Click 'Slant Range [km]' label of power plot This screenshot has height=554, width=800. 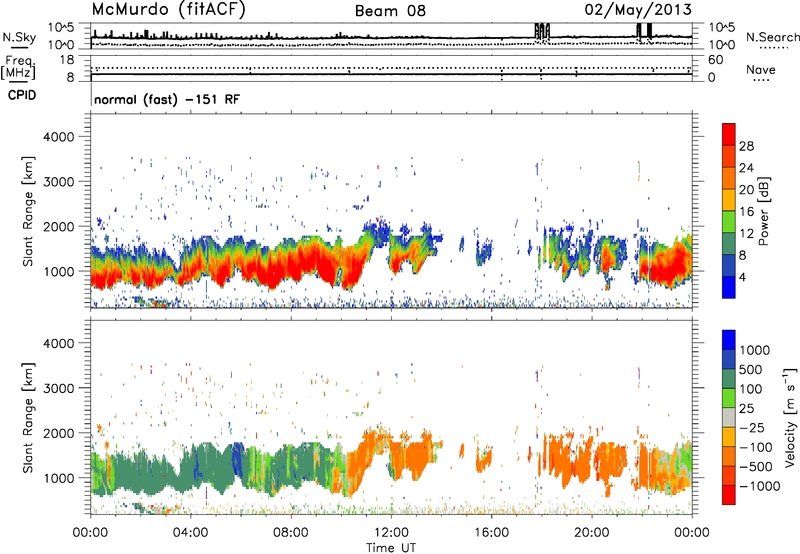point(28,211)
